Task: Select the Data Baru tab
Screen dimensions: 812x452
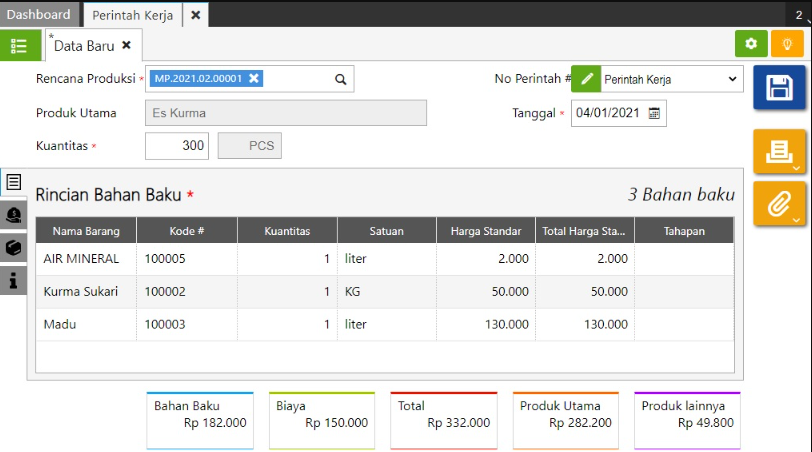Action: [84, 45]
